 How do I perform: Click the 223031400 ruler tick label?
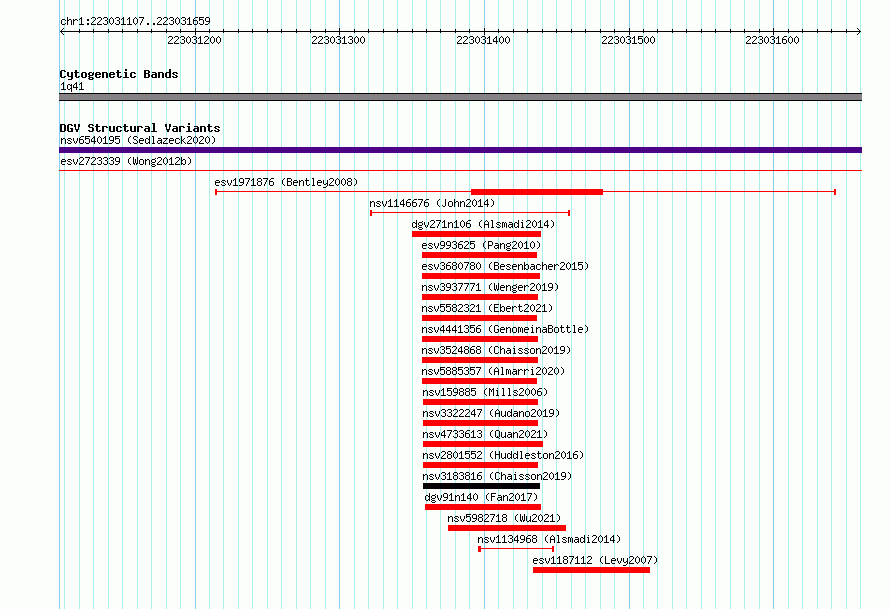tap(483, 40)
